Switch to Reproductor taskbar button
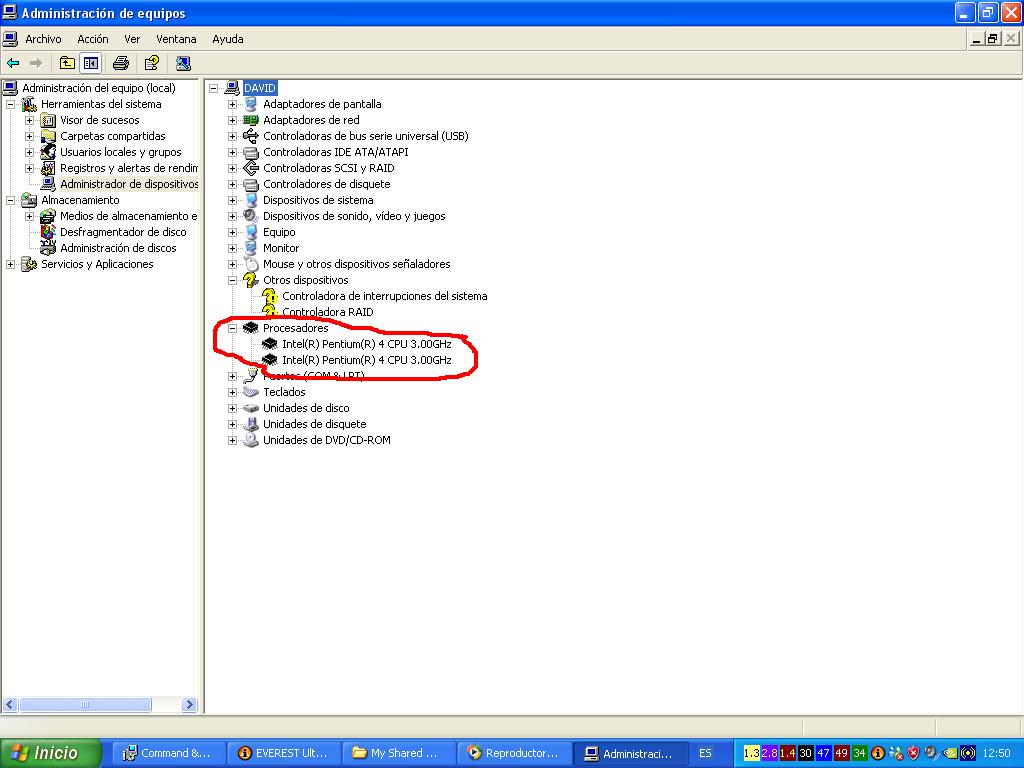 coord(515,753)
